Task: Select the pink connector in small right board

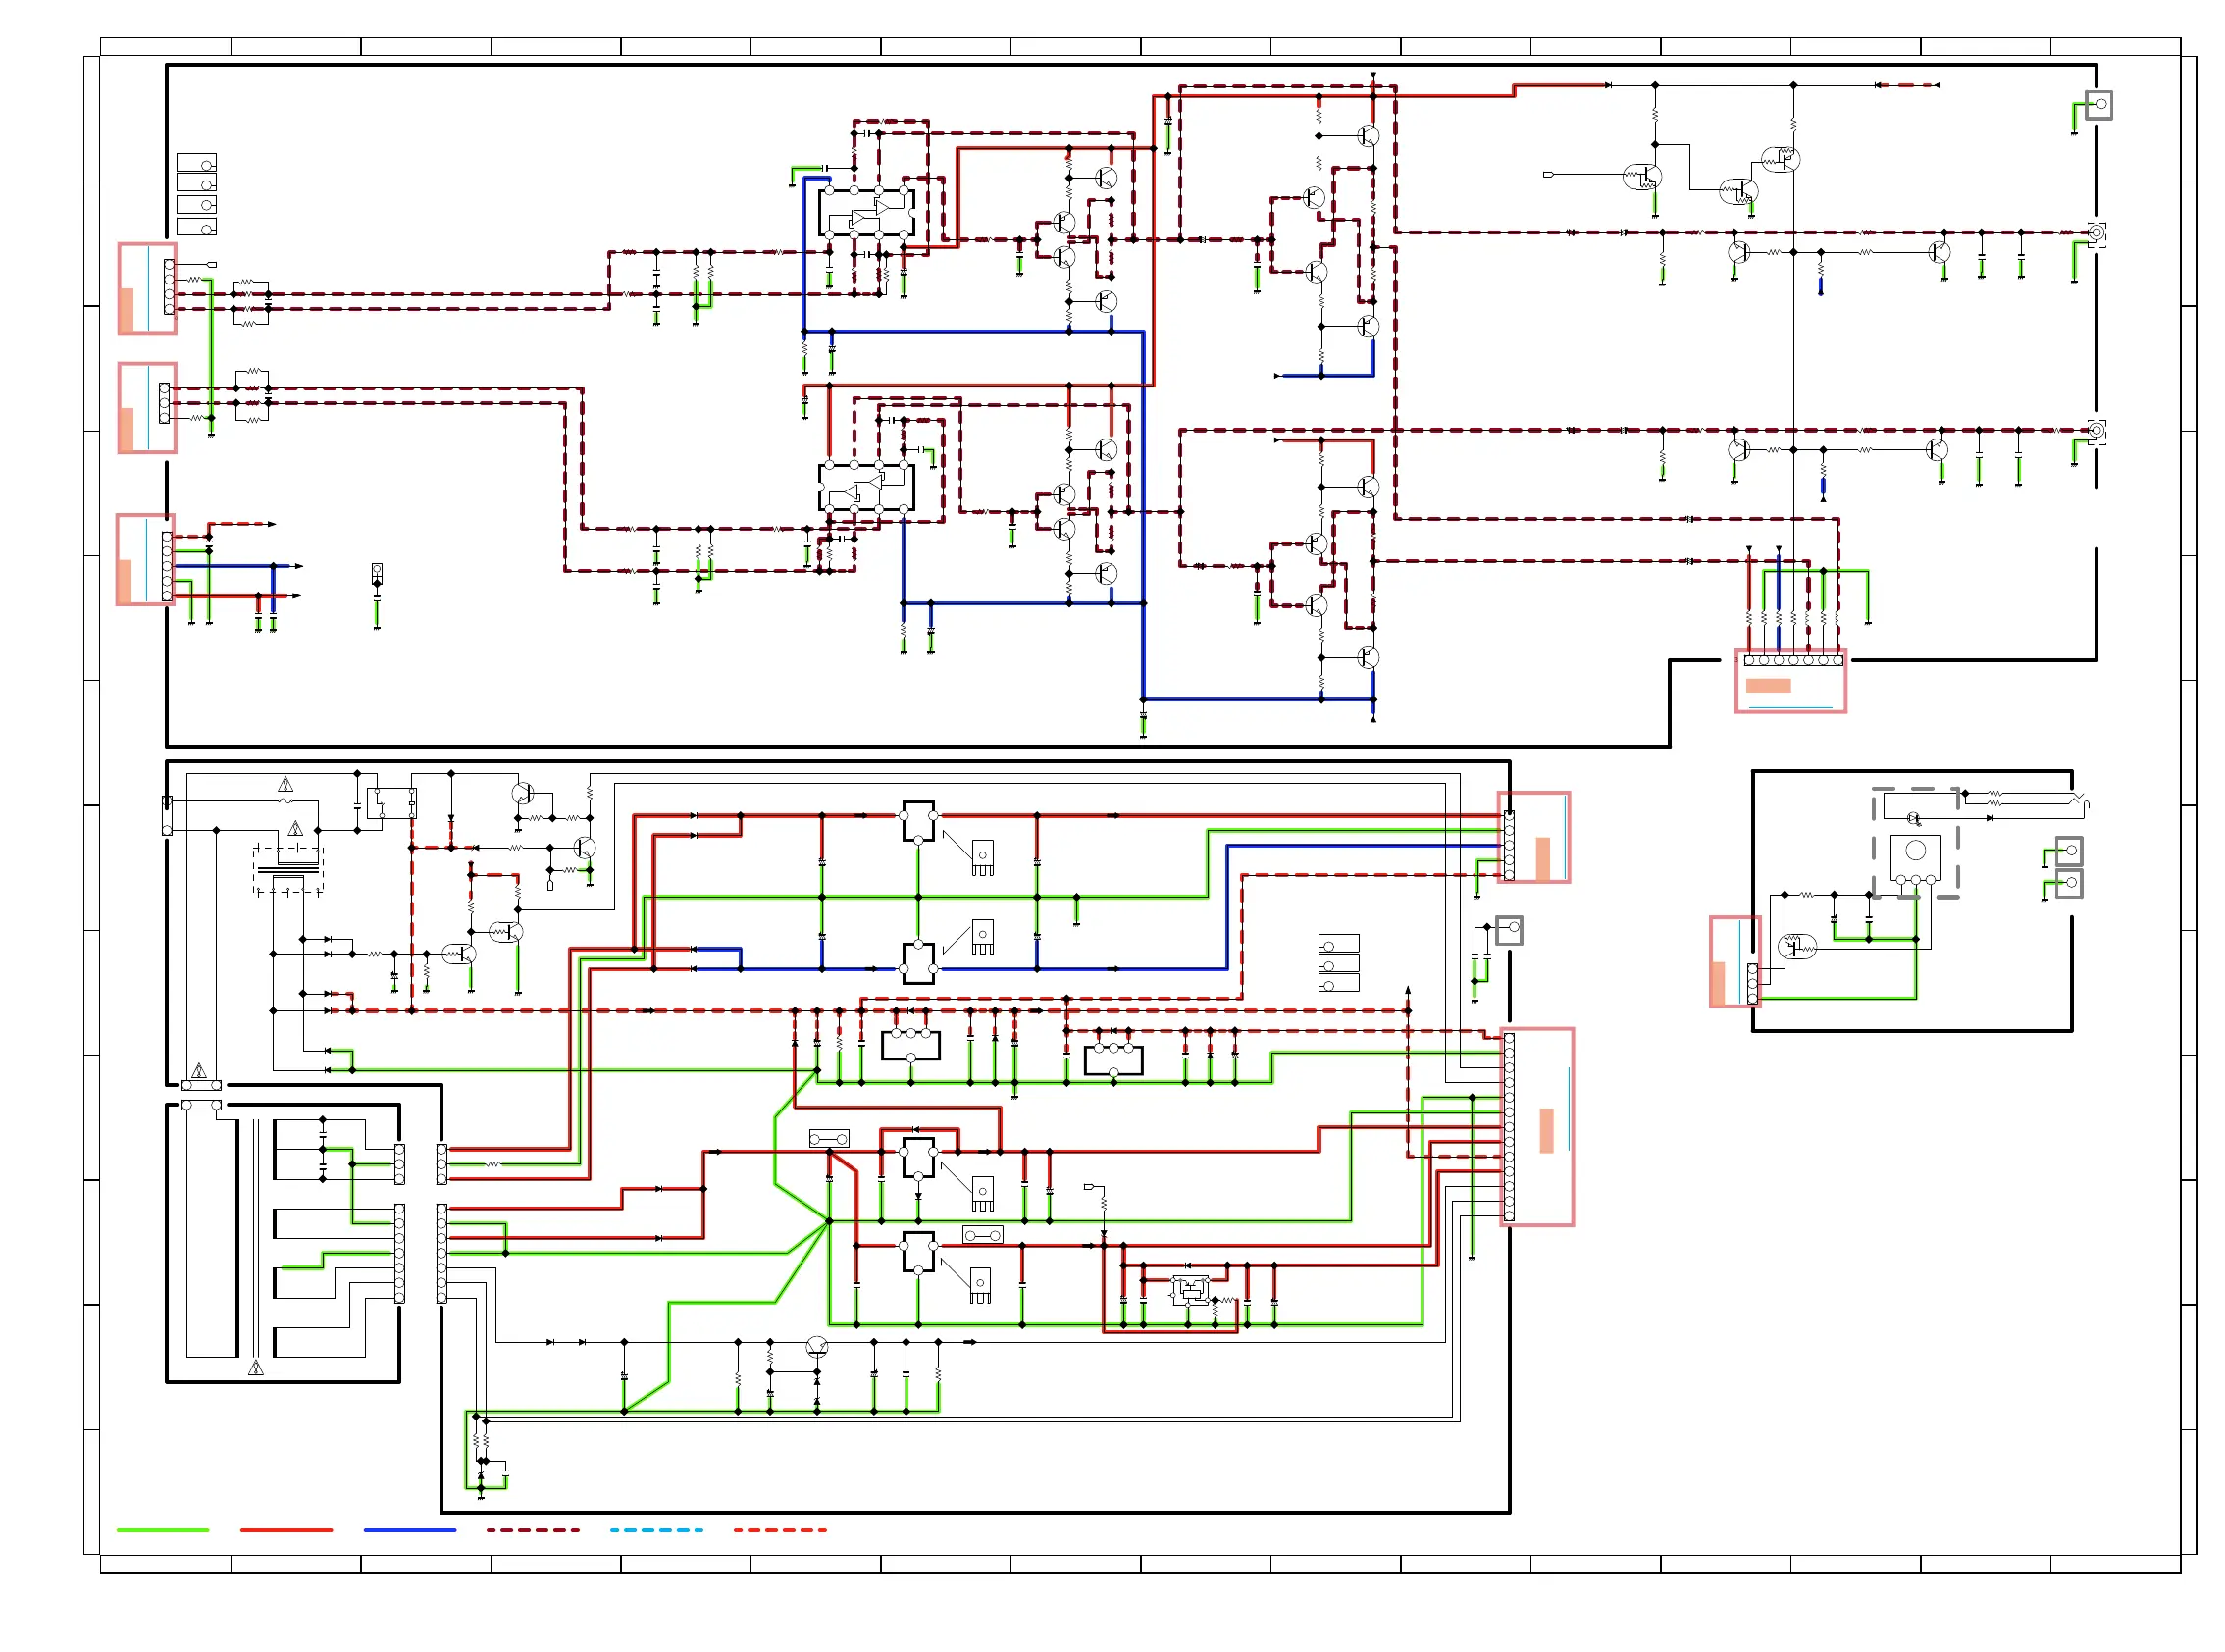Action: click(x=1734, y=961)
